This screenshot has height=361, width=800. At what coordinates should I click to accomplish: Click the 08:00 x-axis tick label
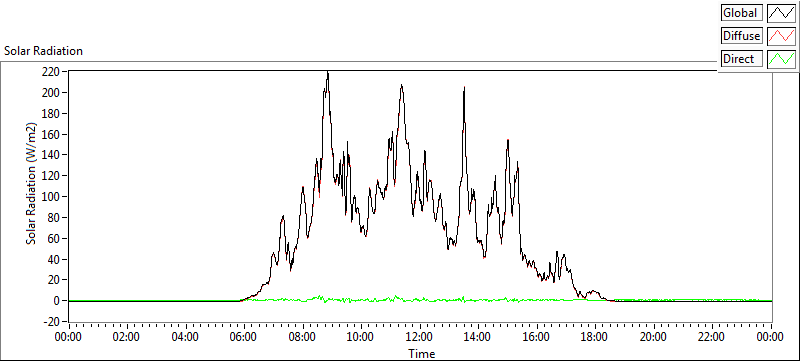302,337
